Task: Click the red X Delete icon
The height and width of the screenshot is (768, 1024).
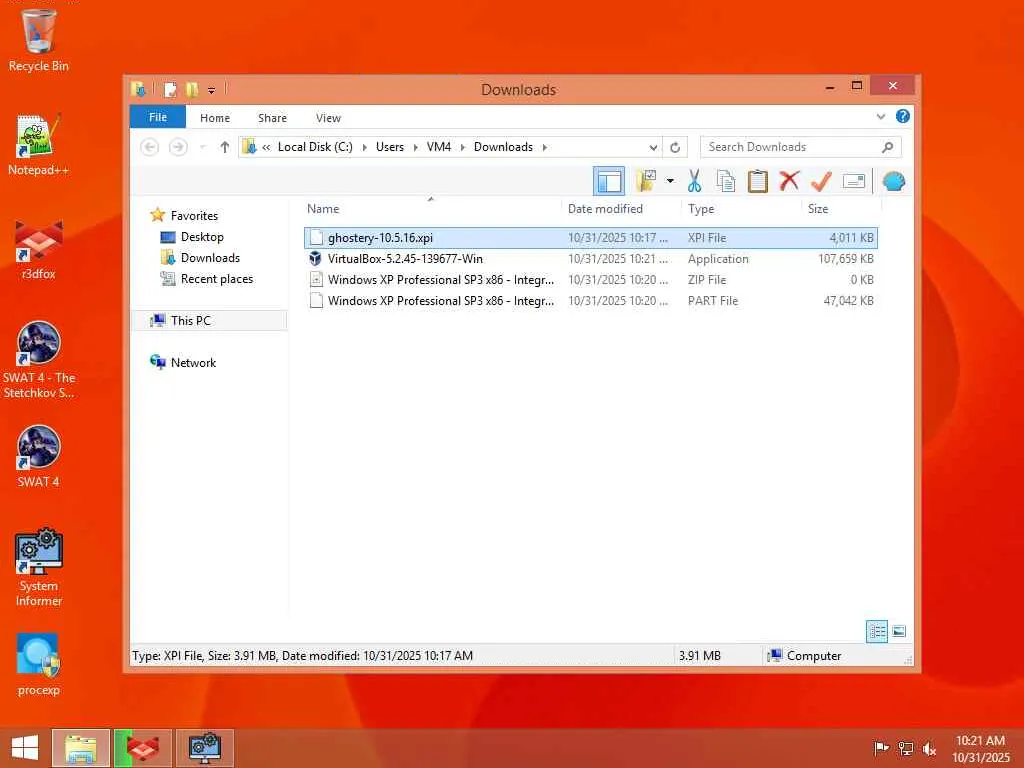Action: pos(789,181)
